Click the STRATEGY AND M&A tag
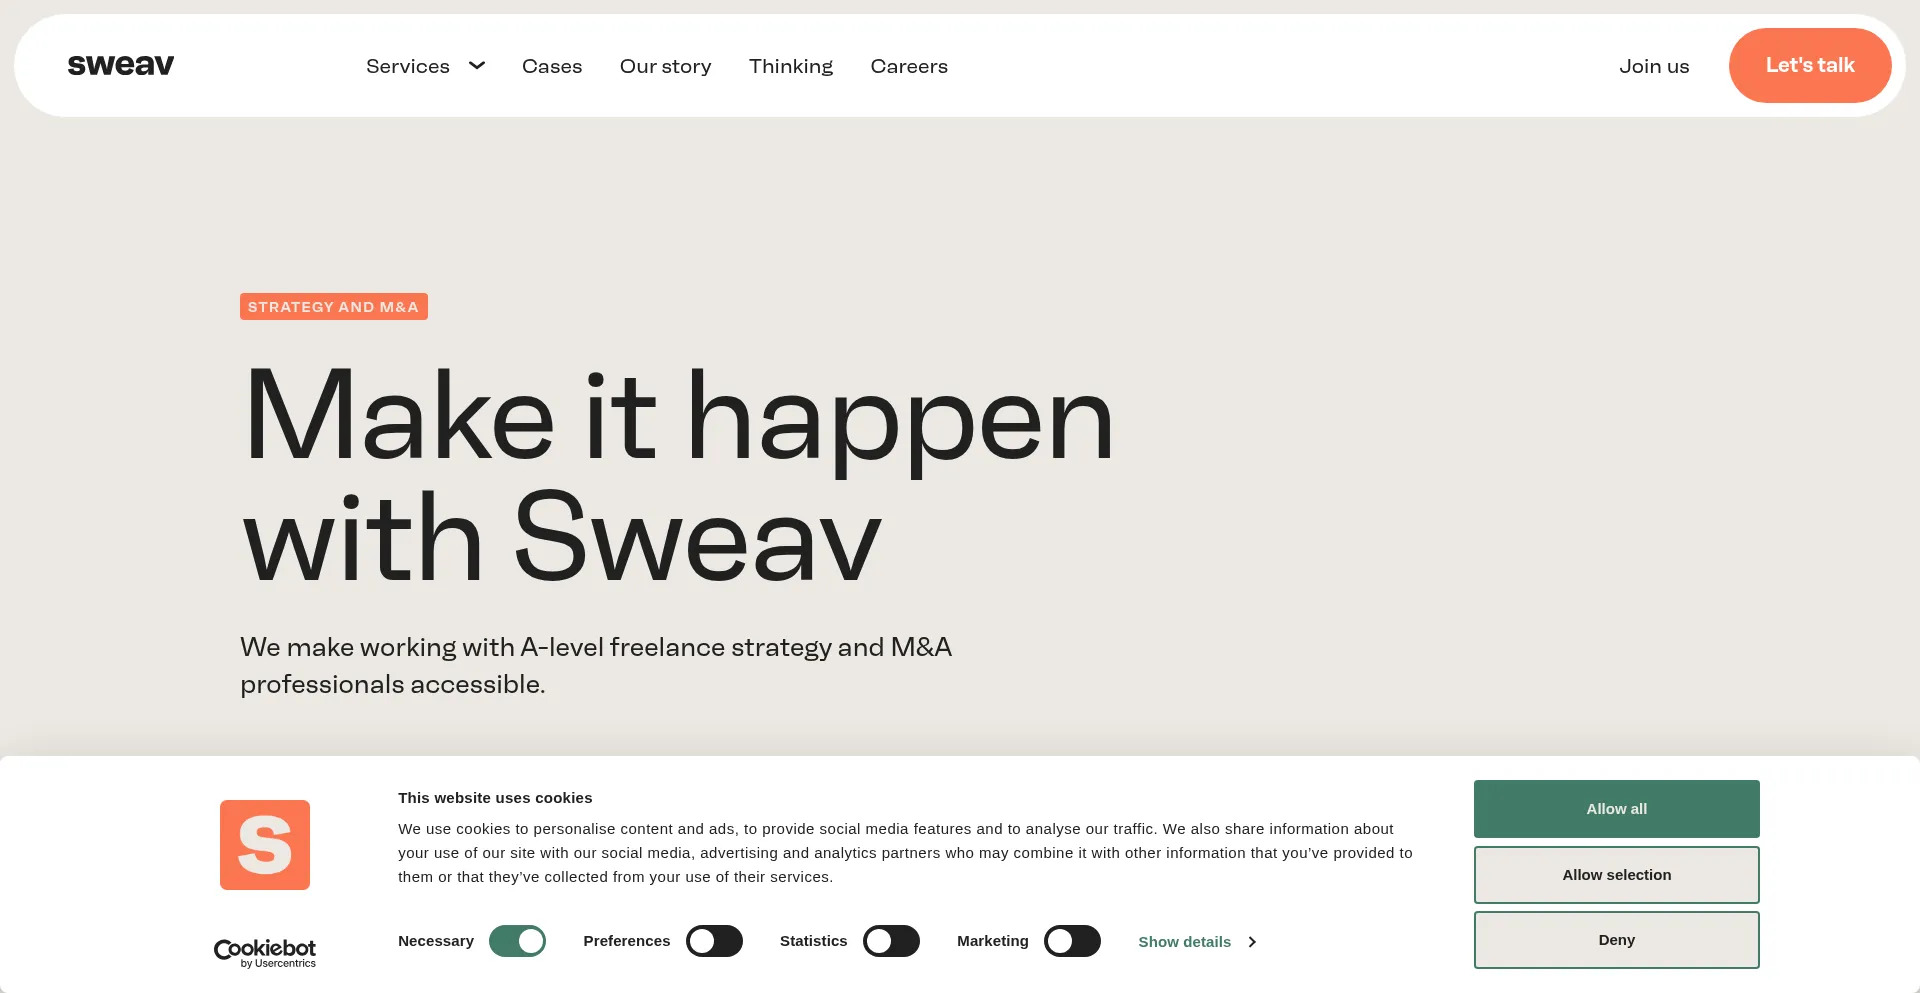Image resolution: width=1920 pixels, height=993 pixels. 333,306
